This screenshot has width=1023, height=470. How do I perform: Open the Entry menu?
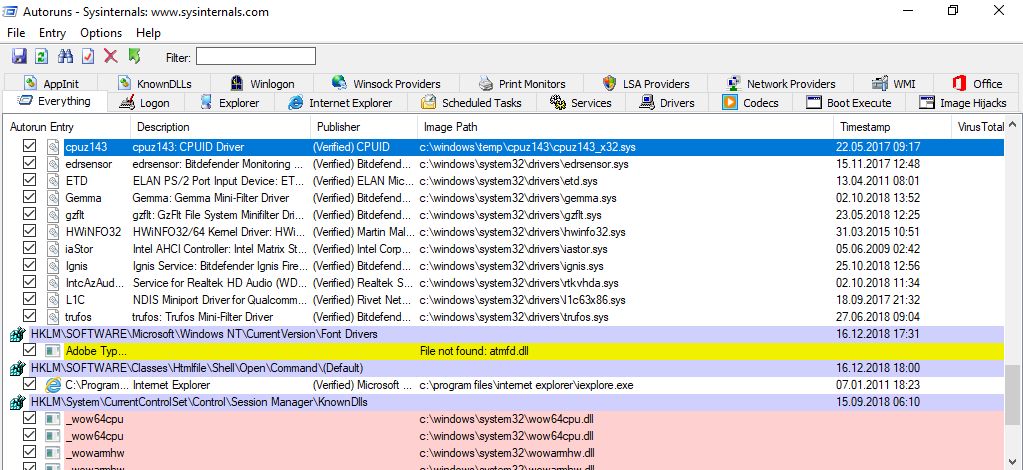52,33
